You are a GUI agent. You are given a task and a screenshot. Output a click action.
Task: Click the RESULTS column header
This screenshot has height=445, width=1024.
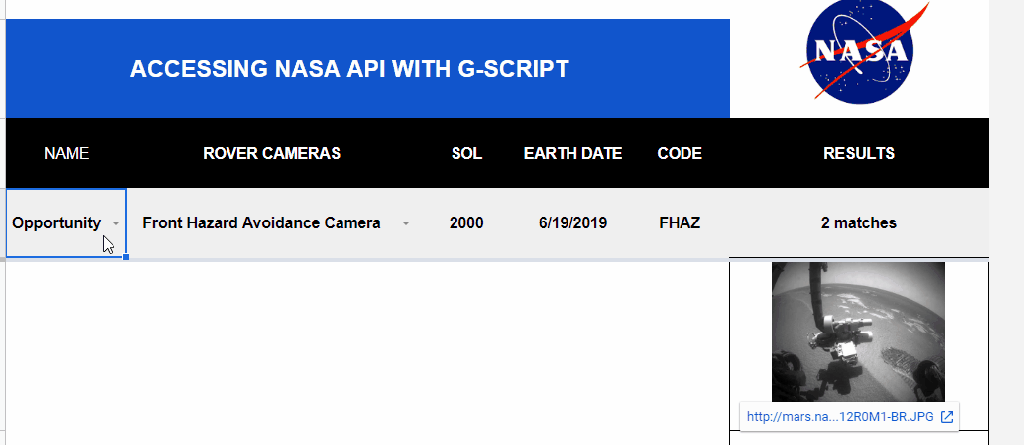(858, 153)
